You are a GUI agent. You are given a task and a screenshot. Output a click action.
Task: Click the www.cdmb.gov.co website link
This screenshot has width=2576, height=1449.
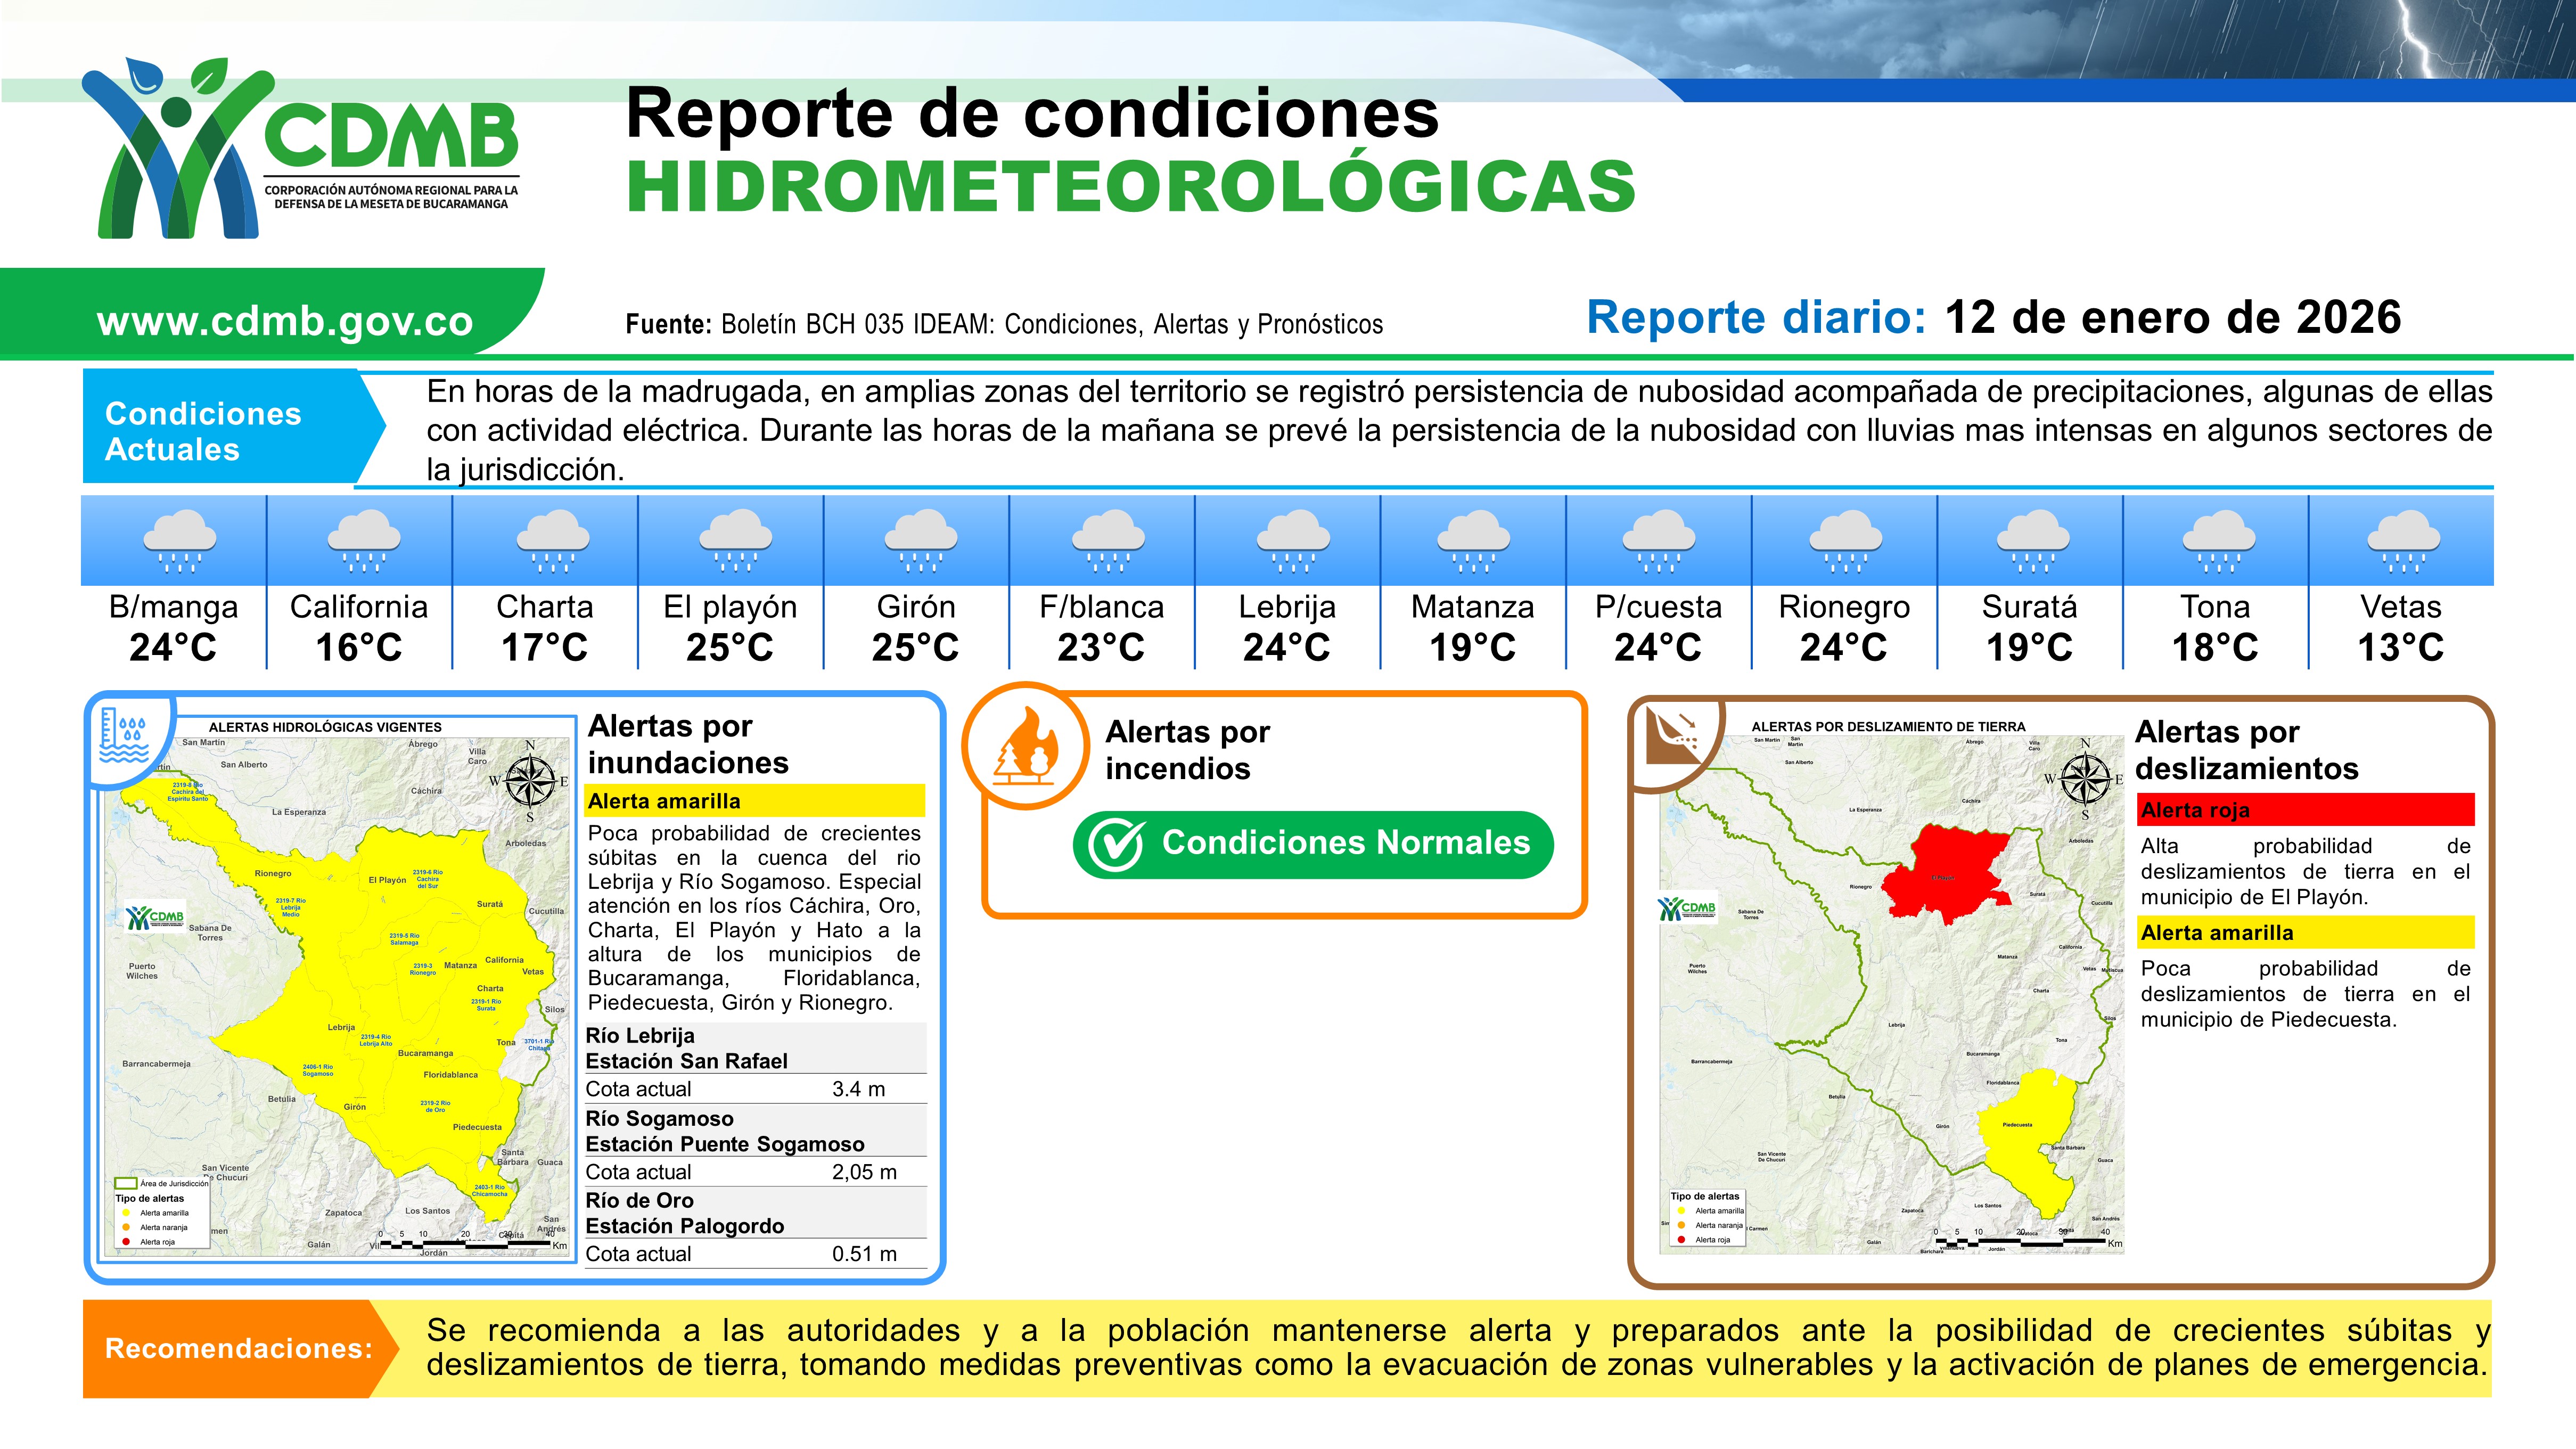[285, 321]
